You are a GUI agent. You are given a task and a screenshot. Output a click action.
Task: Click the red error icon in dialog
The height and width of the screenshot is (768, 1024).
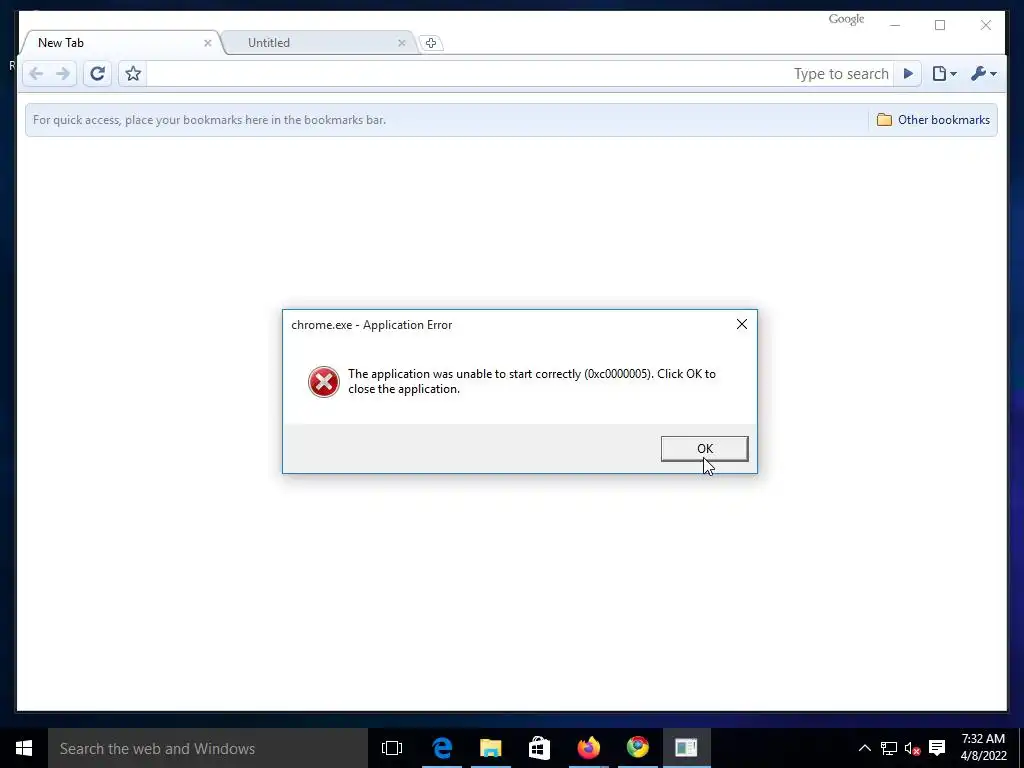tap(324, 382)
